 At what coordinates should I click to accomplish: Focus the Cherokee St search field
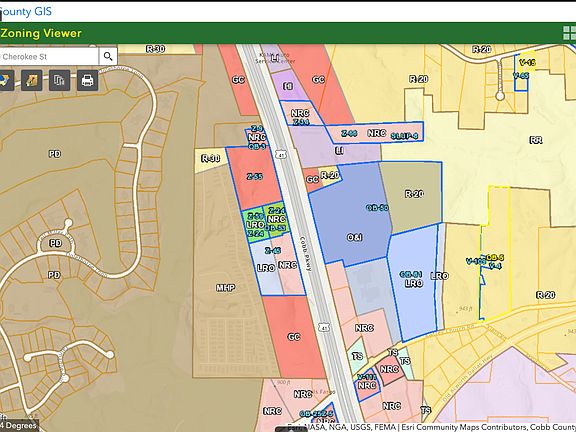click(x=49, y=57)
